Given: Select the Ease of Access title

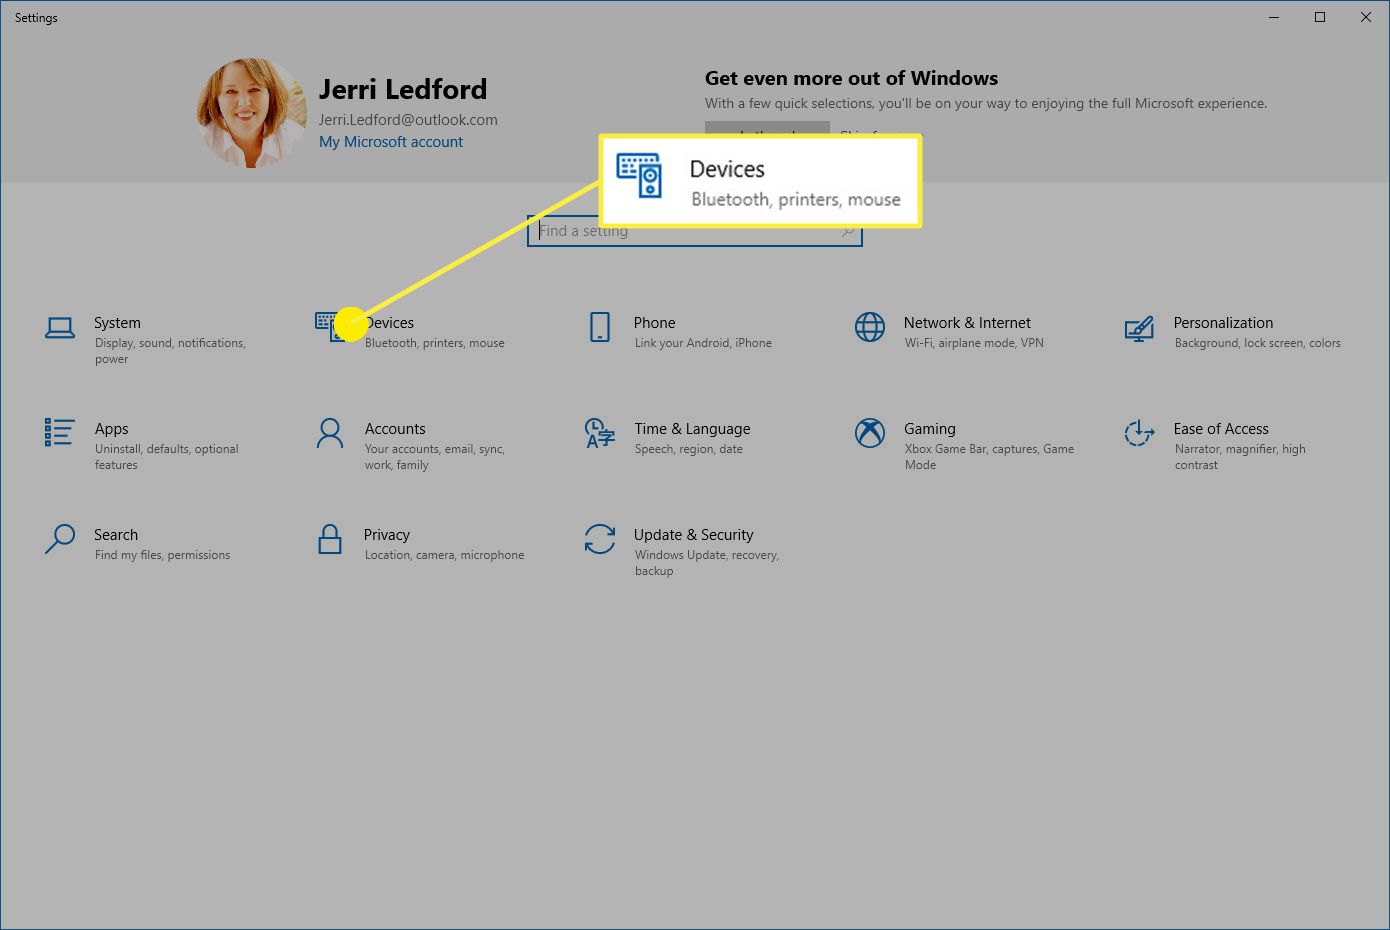Looking at the screenshot, I should point(1221,429).
